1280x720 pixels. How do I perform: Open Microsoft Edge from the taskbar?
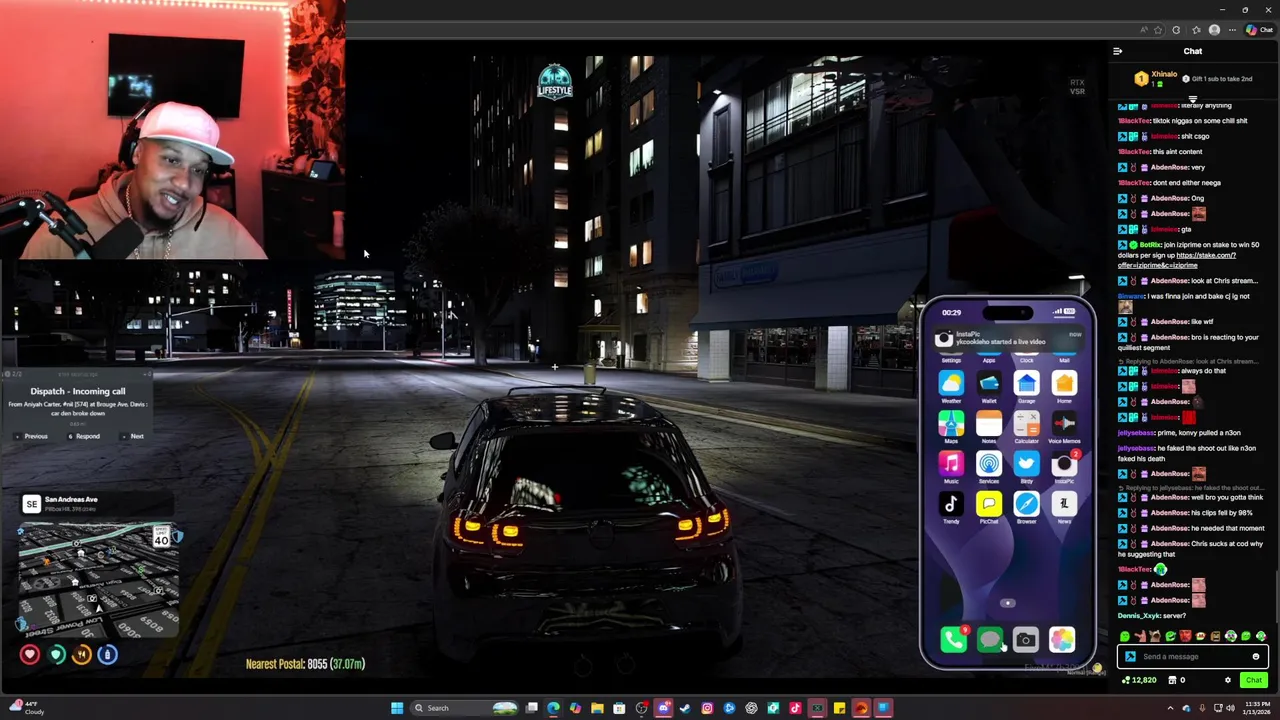[553, 708]
